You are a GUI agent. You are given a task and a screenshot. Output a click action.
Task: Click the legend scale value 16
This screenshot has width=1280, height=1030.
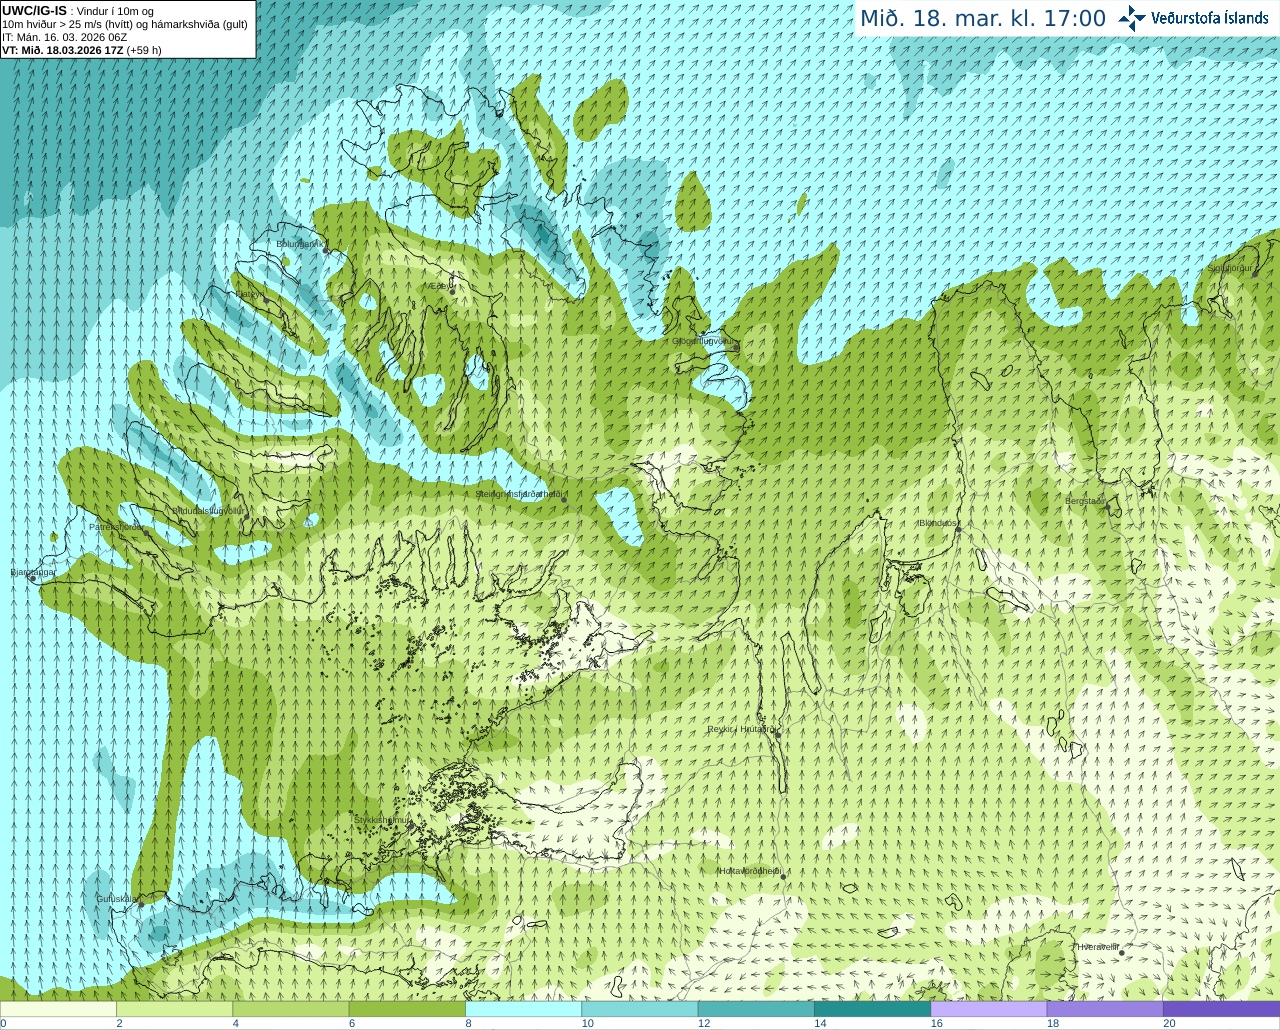click(937, 1023)
